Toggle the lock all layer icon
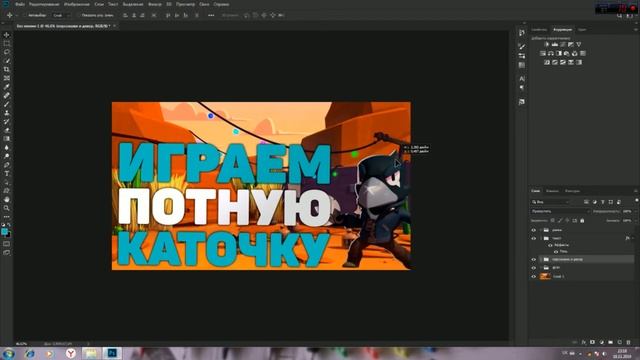The image size is (640, 360). click(582, 220)
